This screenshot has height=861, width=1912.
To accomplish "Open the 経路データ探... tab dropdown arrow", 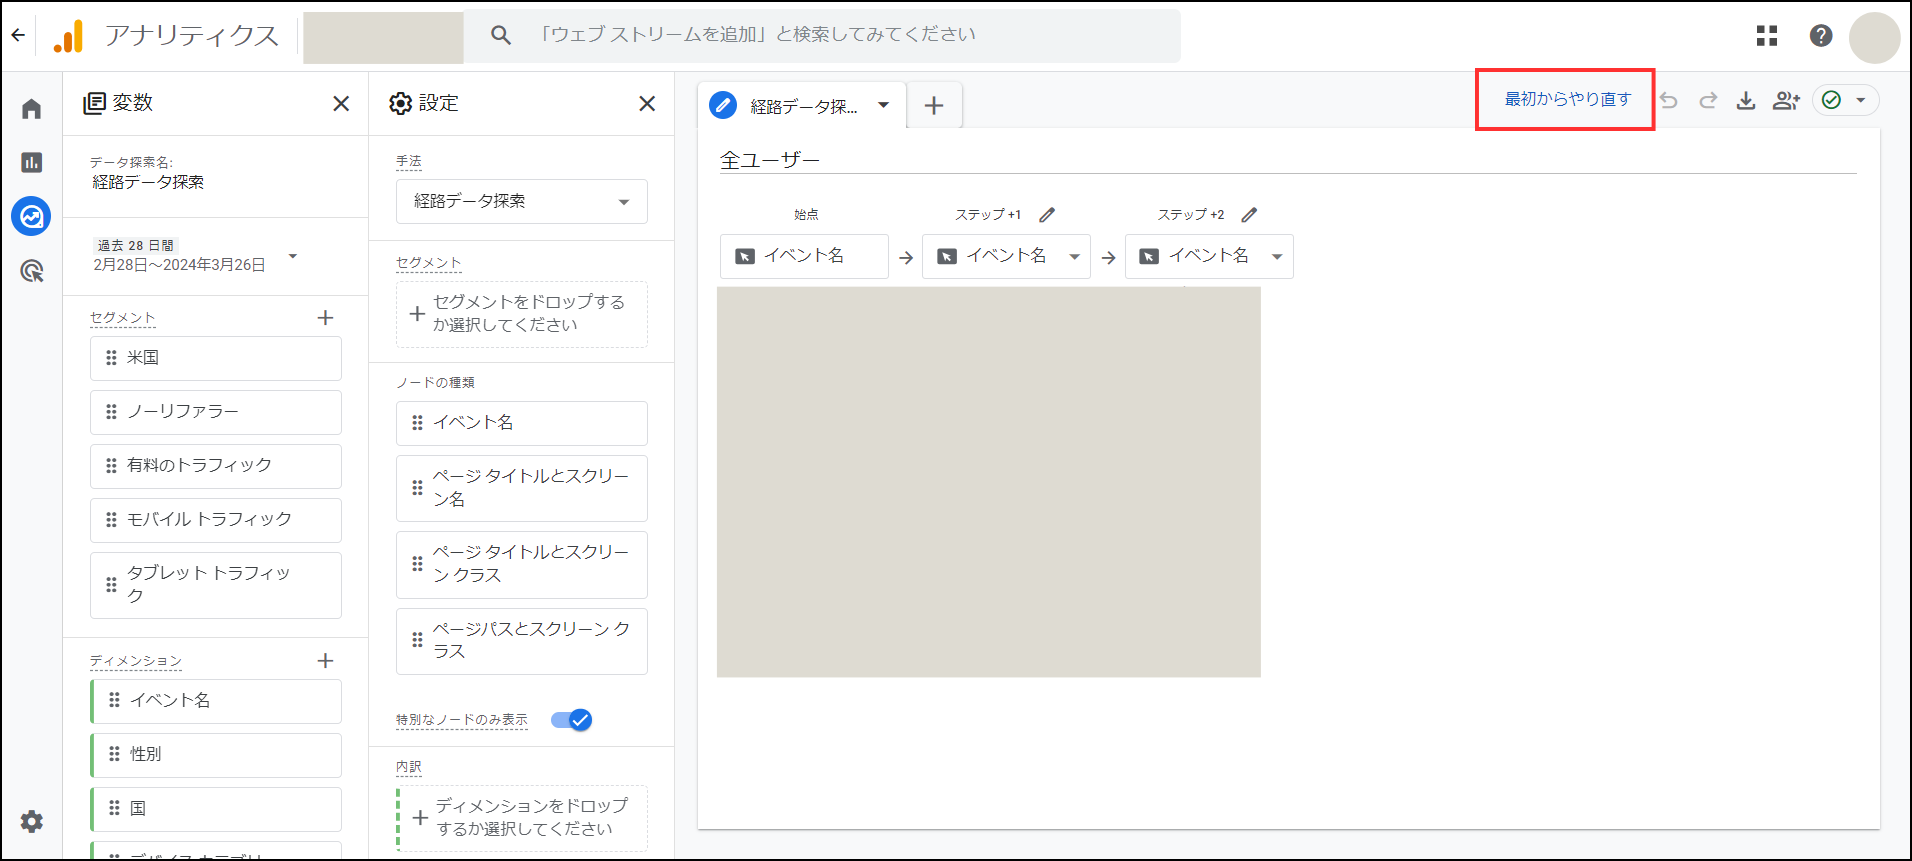I will click(884, 105).
